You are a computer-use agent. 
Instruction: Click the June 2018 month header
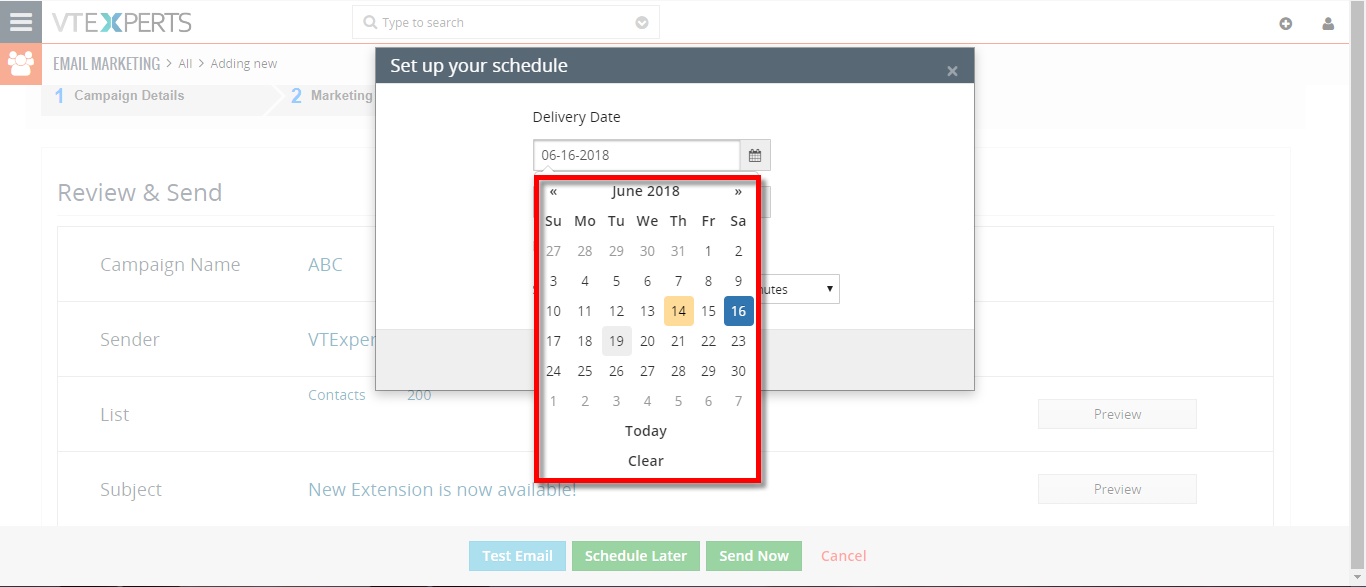[646, 191]
